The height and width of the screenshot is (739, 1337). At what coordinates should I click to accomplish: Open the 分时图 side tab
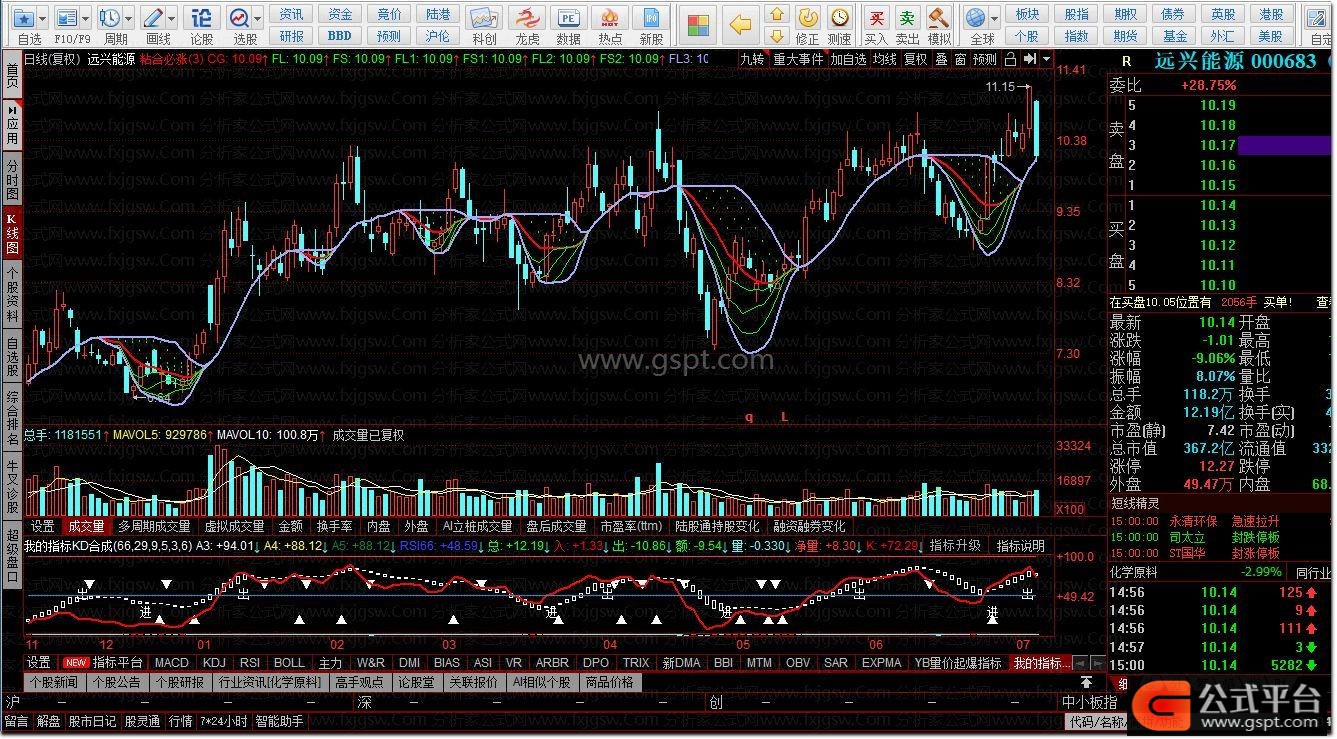click(12, 177)
